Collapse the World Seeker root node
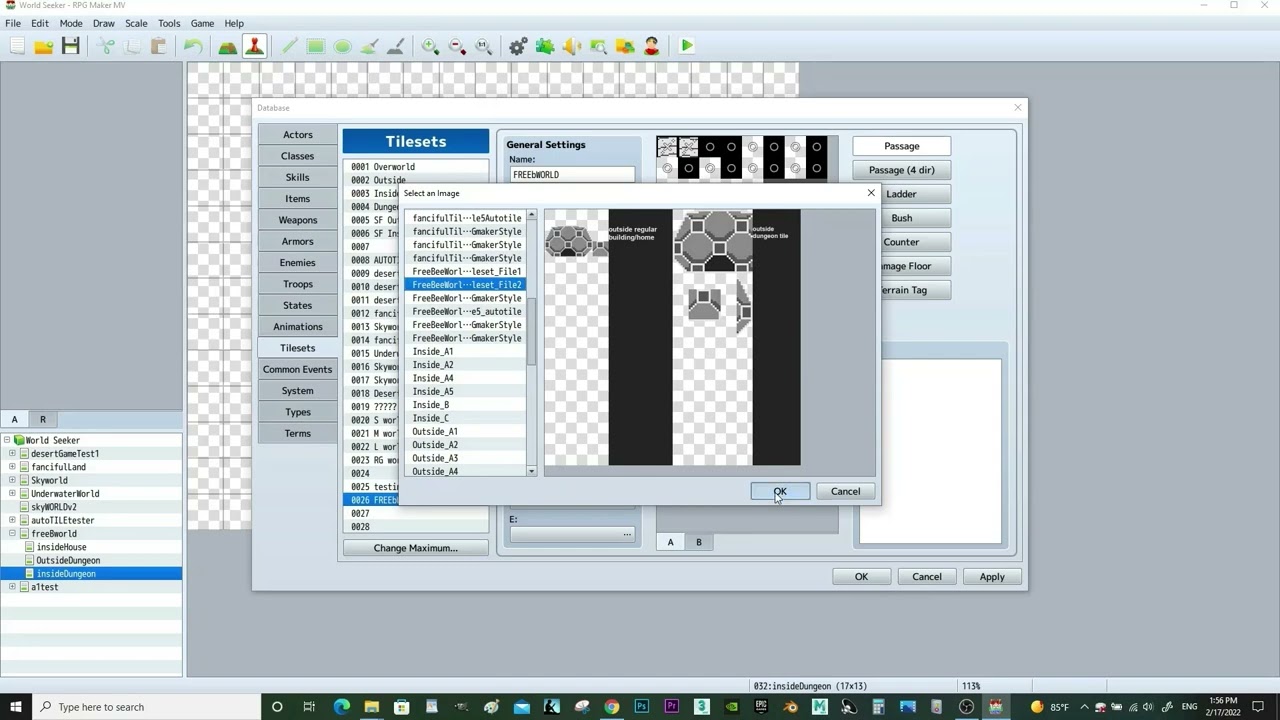Screen dimensions: 1280x720 pyautogui.click(x=6, y=440)
